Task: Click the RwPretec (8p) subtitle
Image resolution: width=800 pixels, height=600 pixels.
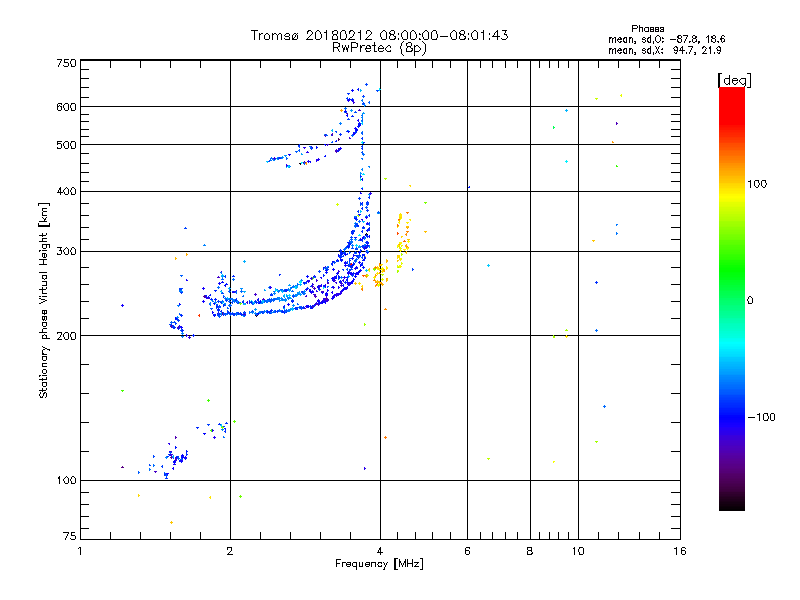Action: click(x=379, y=47)
